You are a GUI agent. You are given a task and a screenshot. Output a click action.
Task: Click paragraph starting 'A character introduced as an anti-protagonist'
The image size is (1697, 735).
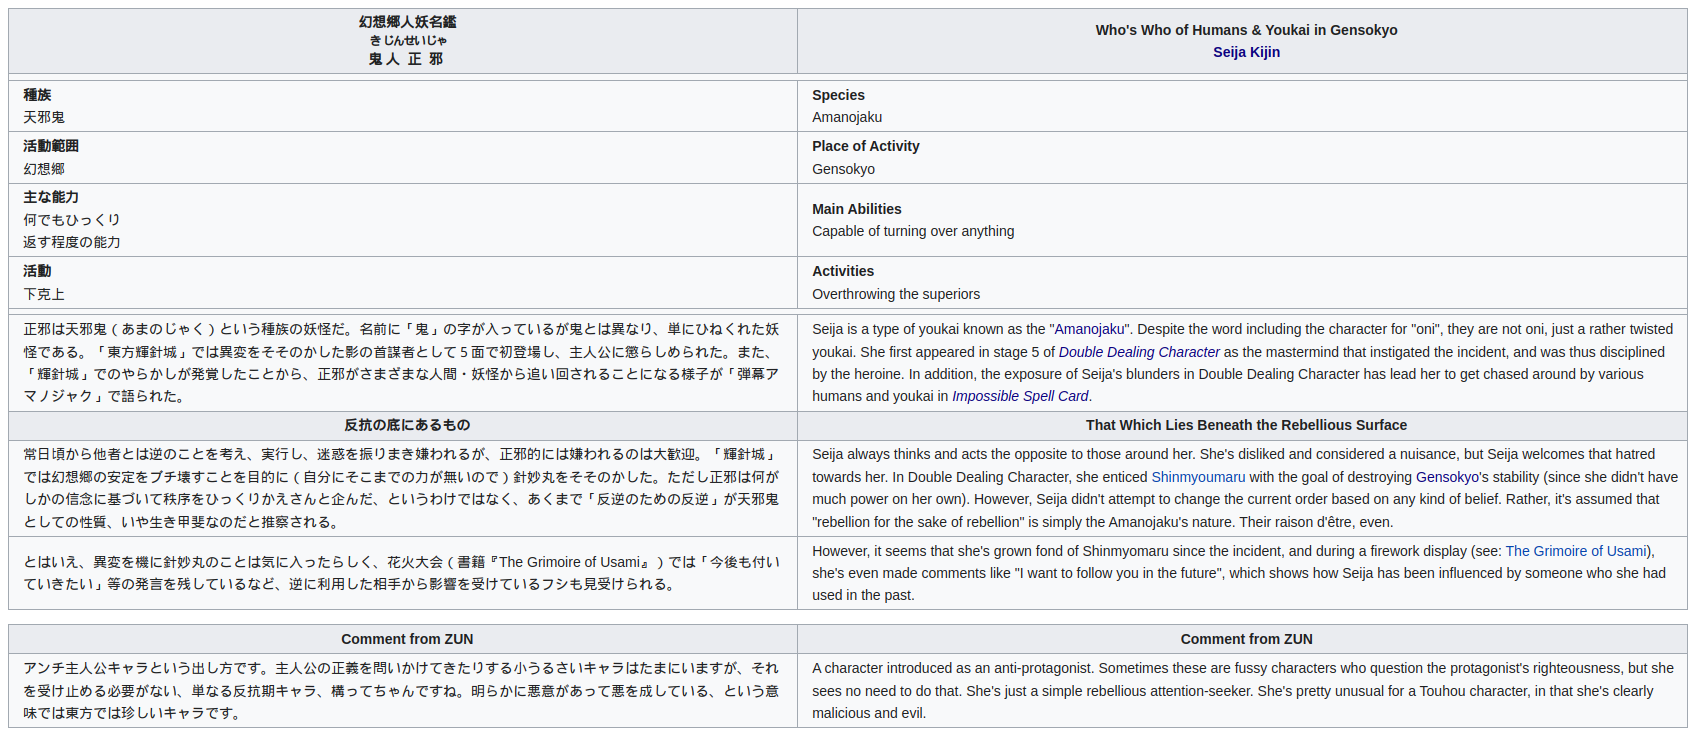1243,690
